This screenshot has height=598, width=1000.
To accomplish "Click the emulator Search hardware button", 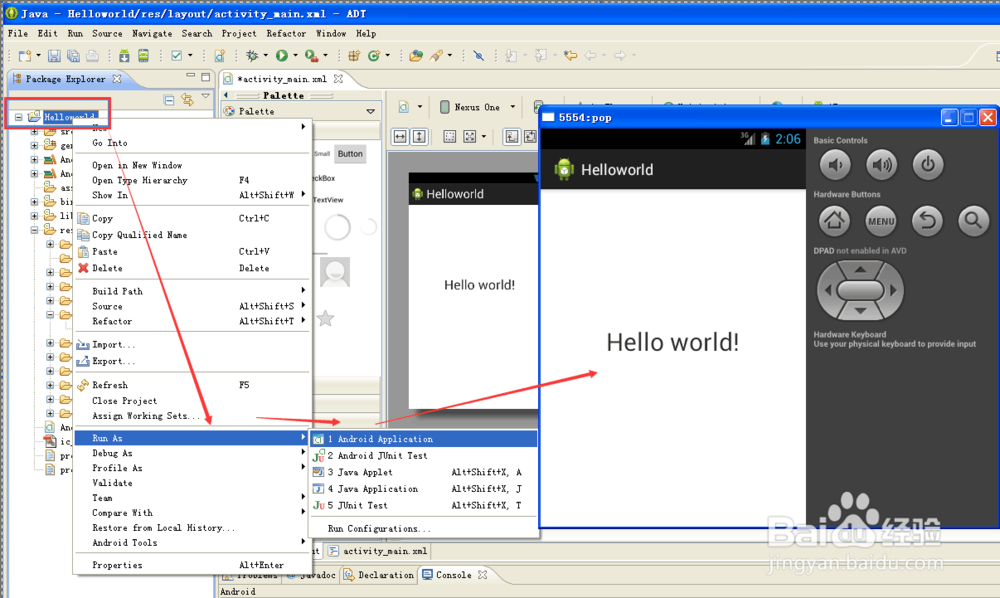I will coord(973,221).
